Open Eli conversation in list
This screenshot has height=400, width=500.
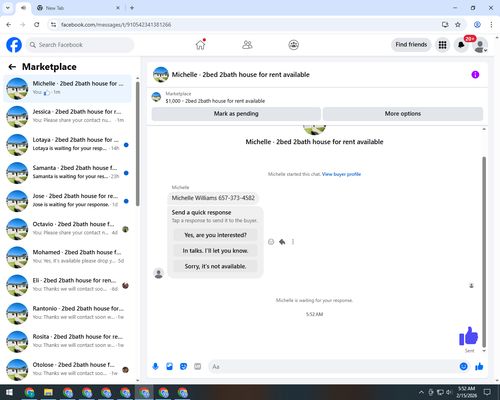(x=67, y=285)
